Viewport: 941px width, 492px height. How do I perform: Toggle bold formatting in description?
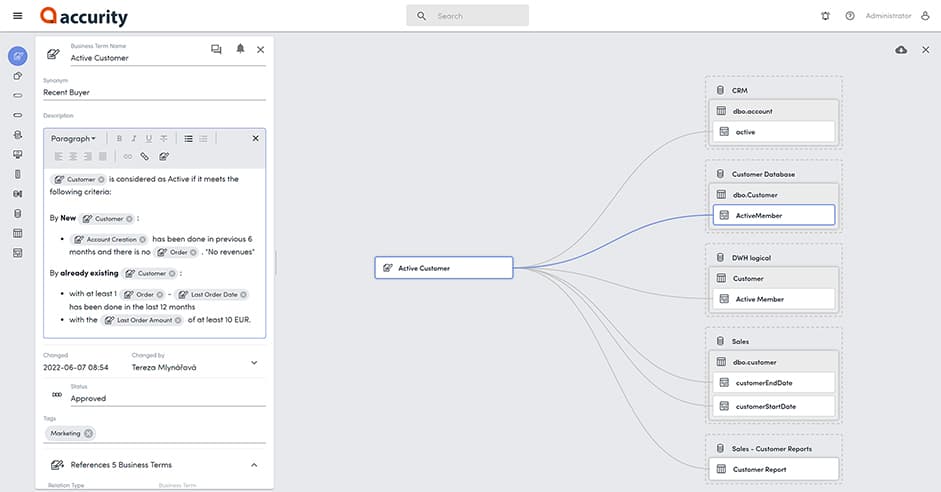coord(119,138)
